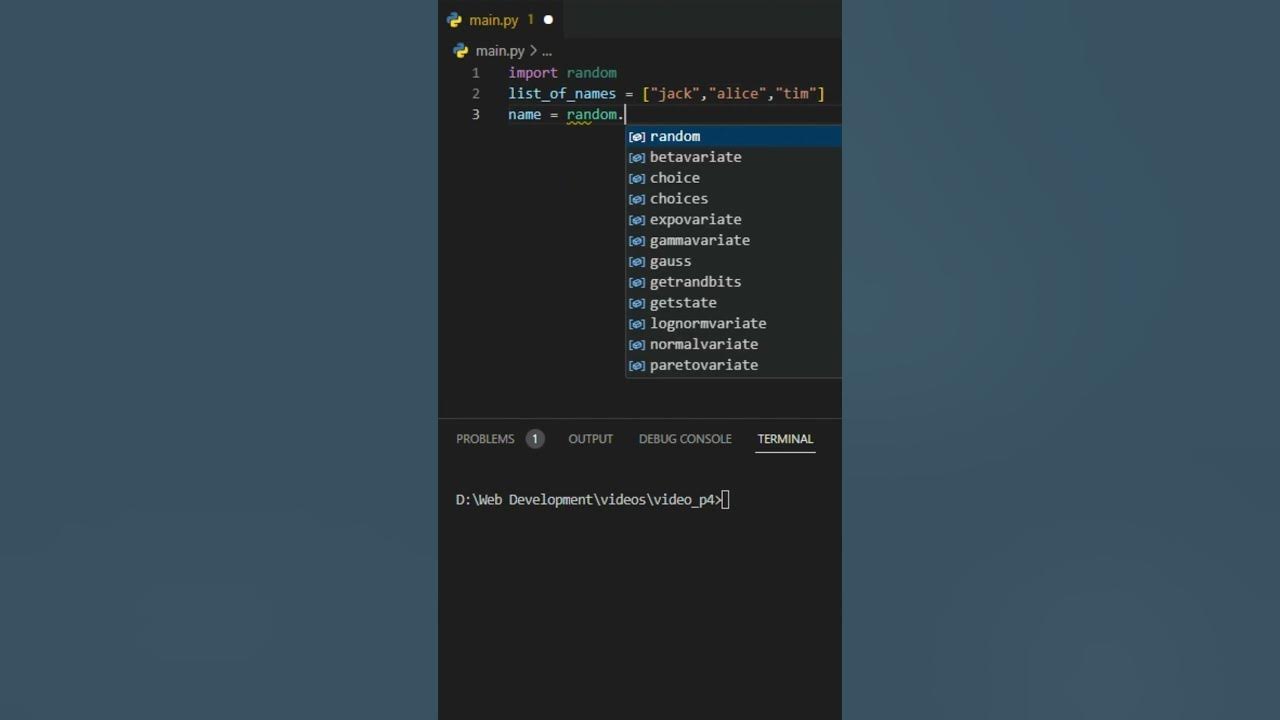Switch to the OUTPUT panel tab
Image resolution: width=1280 pixels, height=720 pixels.
coord(590,439)
